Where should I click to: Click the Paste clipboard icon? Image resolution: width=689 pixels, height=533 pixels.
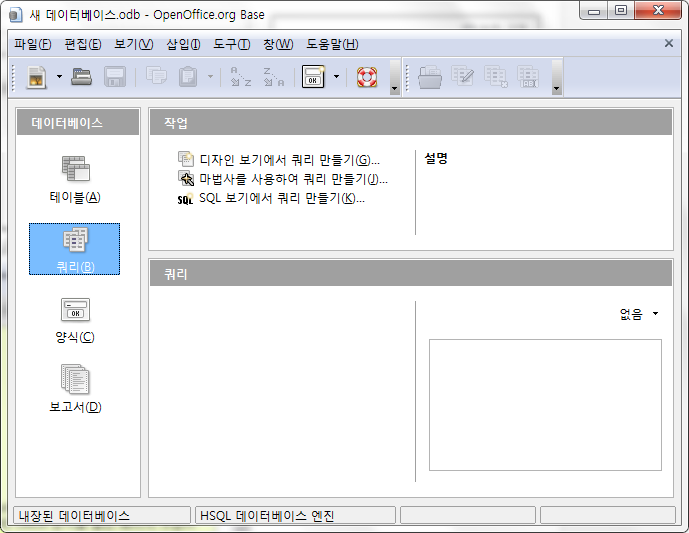pos(188,76)
